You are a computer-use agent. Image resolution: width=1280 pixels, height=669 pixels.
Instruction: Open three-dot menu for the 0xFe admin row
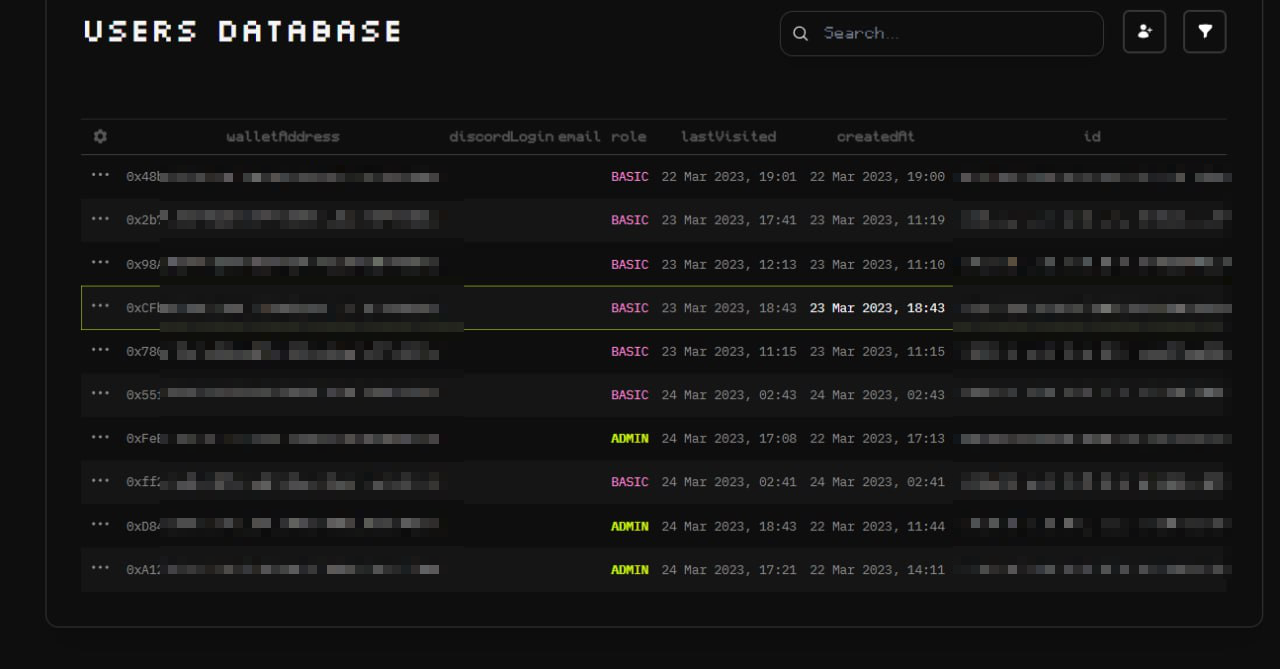click(x=100, y=437)
